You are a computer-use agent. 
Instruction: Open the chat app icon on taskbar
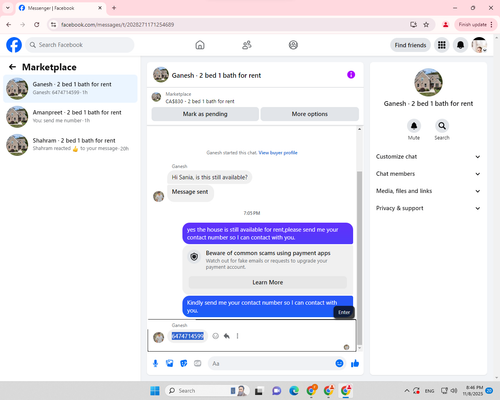276,391
